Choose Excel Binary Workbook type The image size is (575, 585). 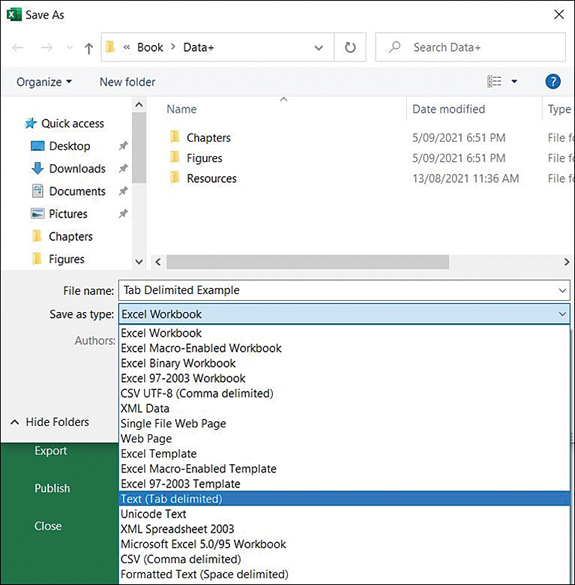click(x=344, y=363)
